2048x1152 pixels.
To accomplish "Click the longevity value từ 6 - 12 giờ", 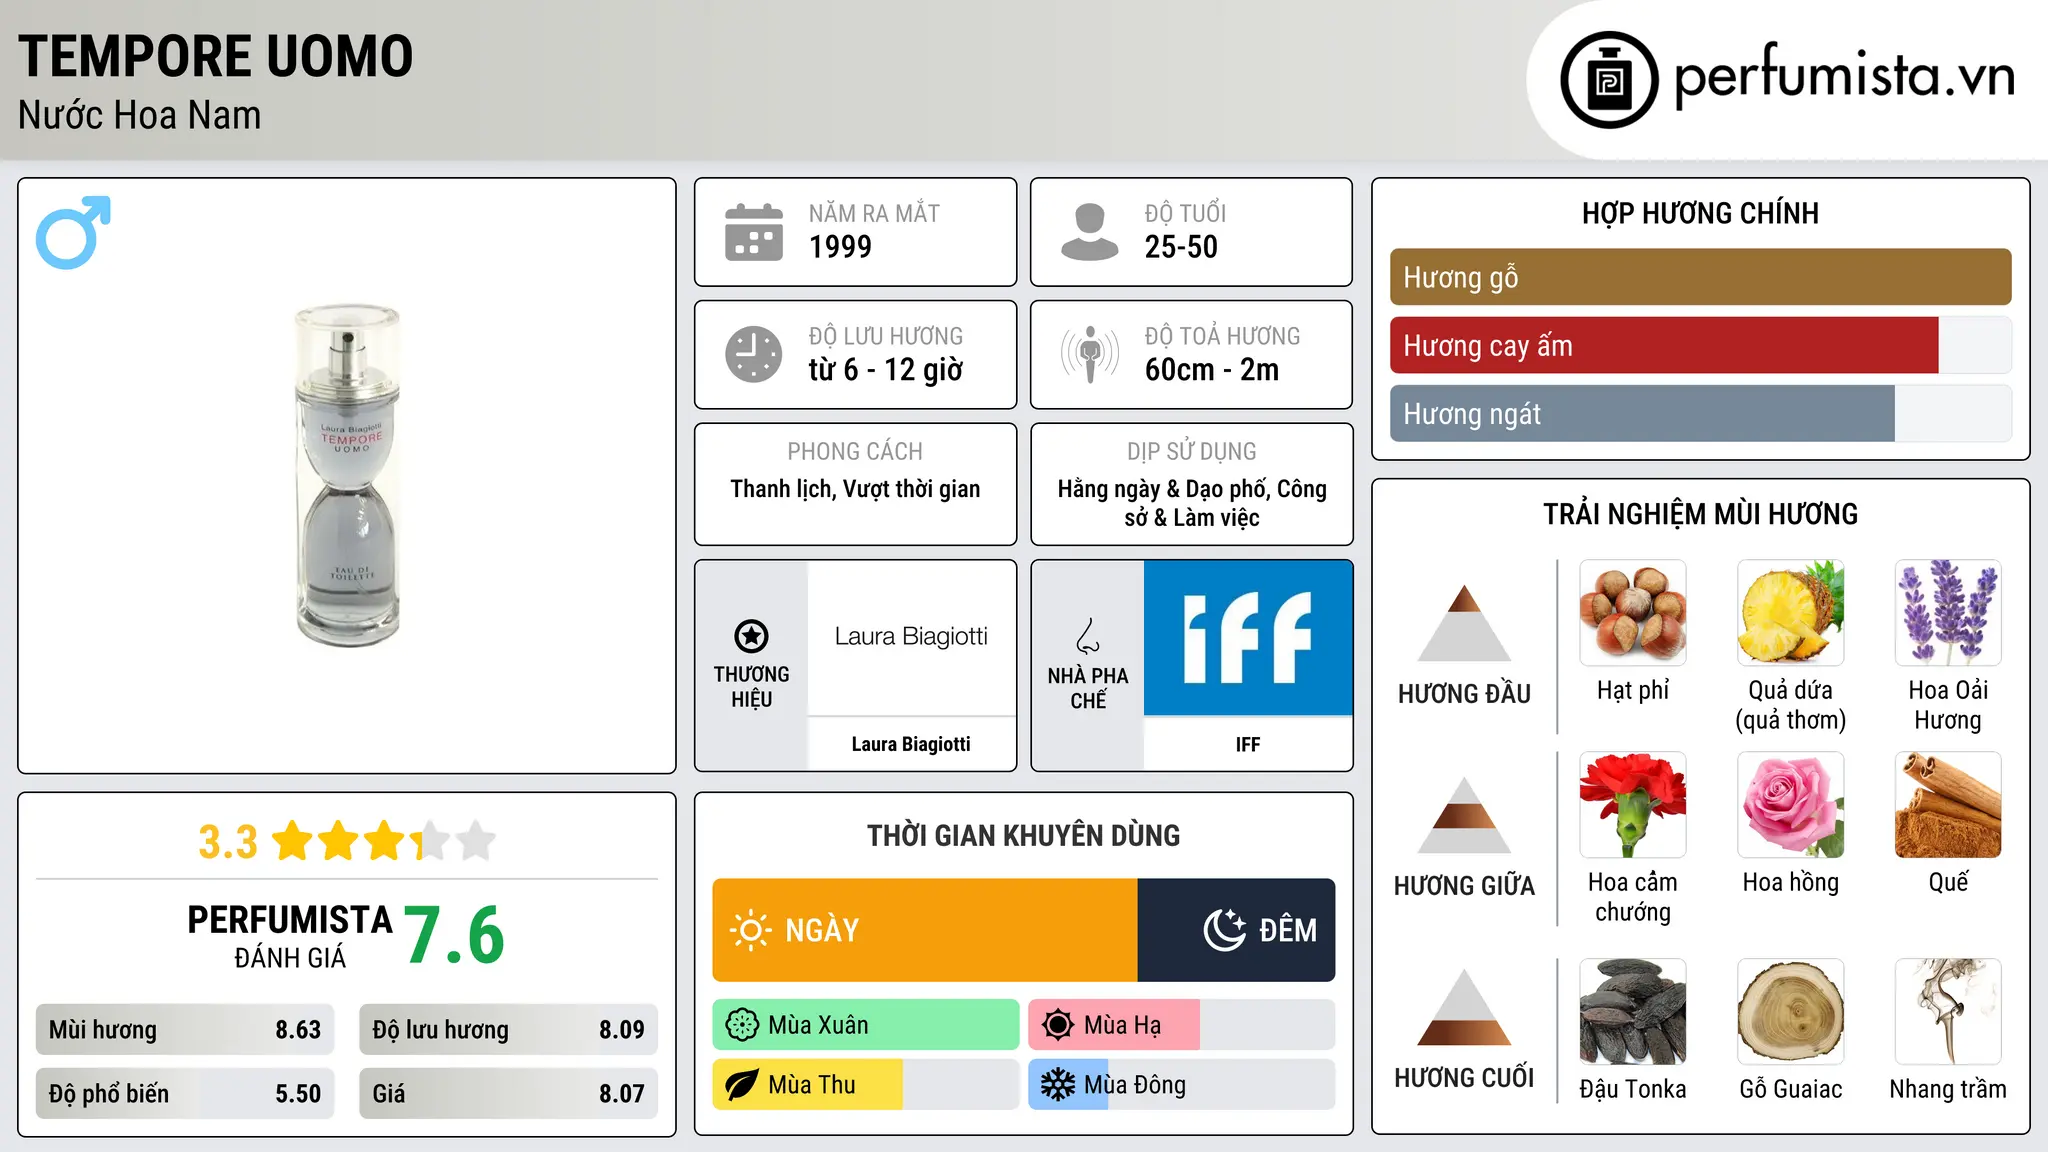I will click(886, 370).
